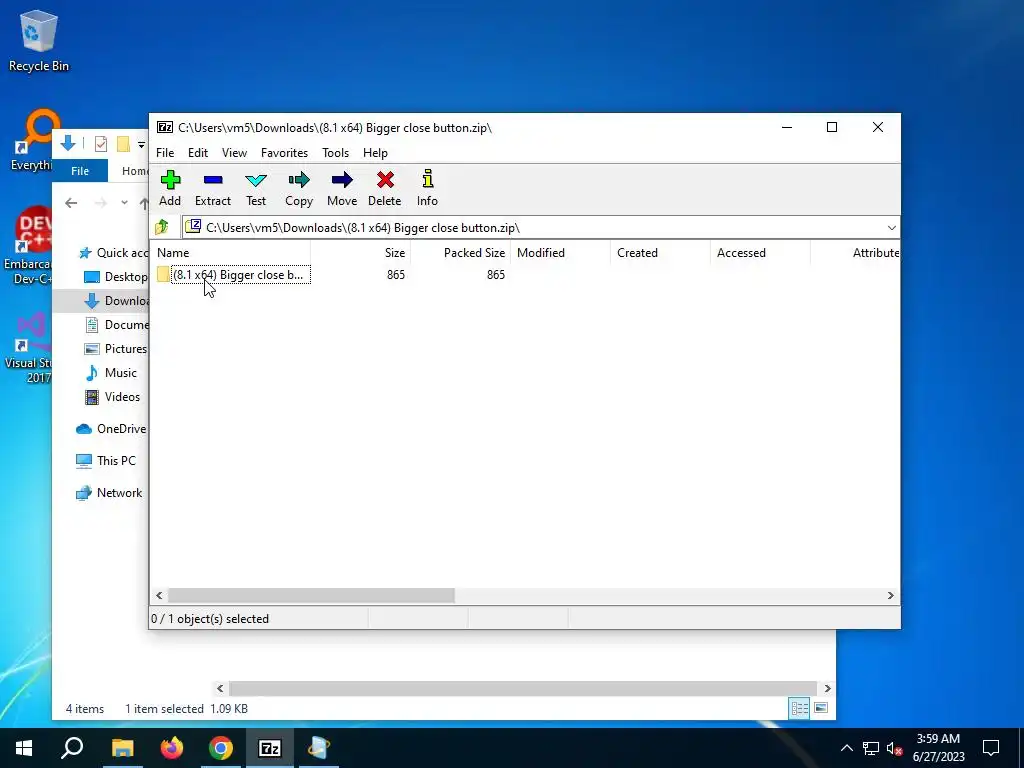The image size is (1024, 768).
Task: Open Customize Quick Access Toolbar dropdown
Action: tap(141, 144)
